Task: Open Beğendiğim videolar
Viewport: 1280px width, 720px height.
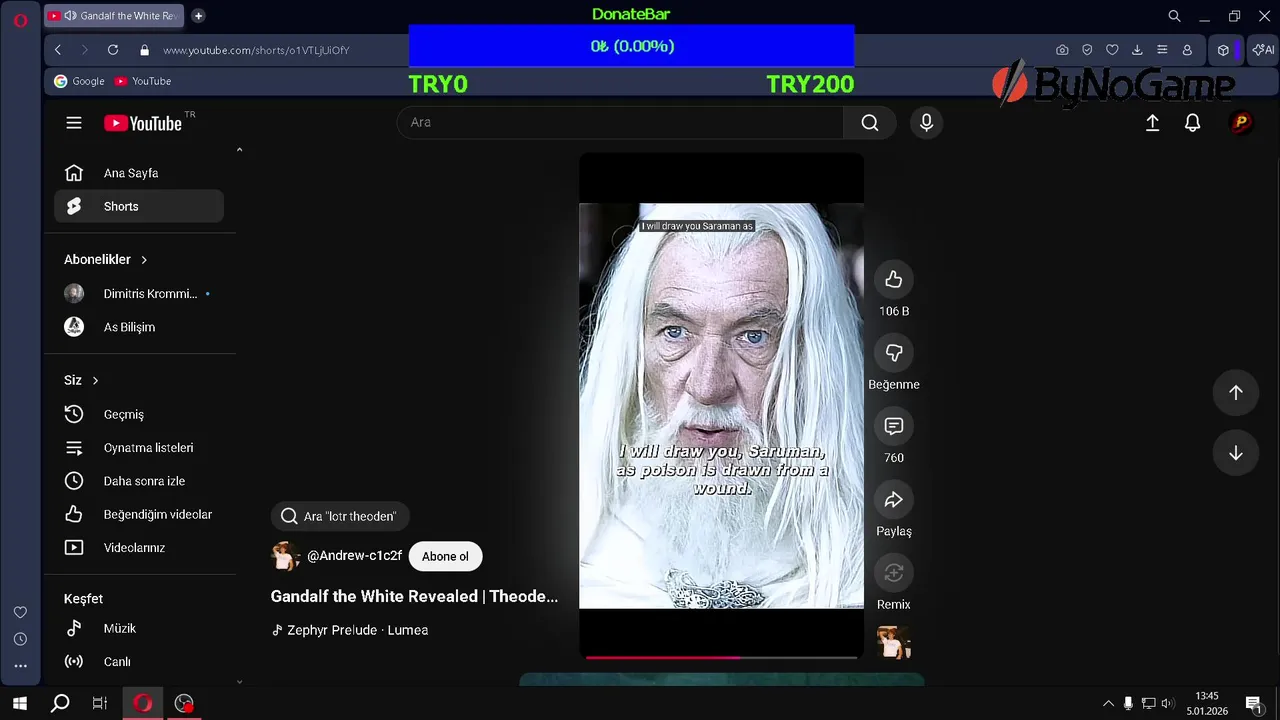Action: click(x=139, y=514)
